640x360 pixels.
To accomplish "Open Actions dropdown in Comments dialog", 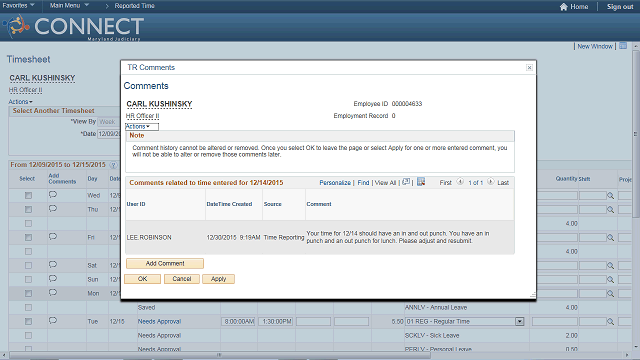I will 141,127.
